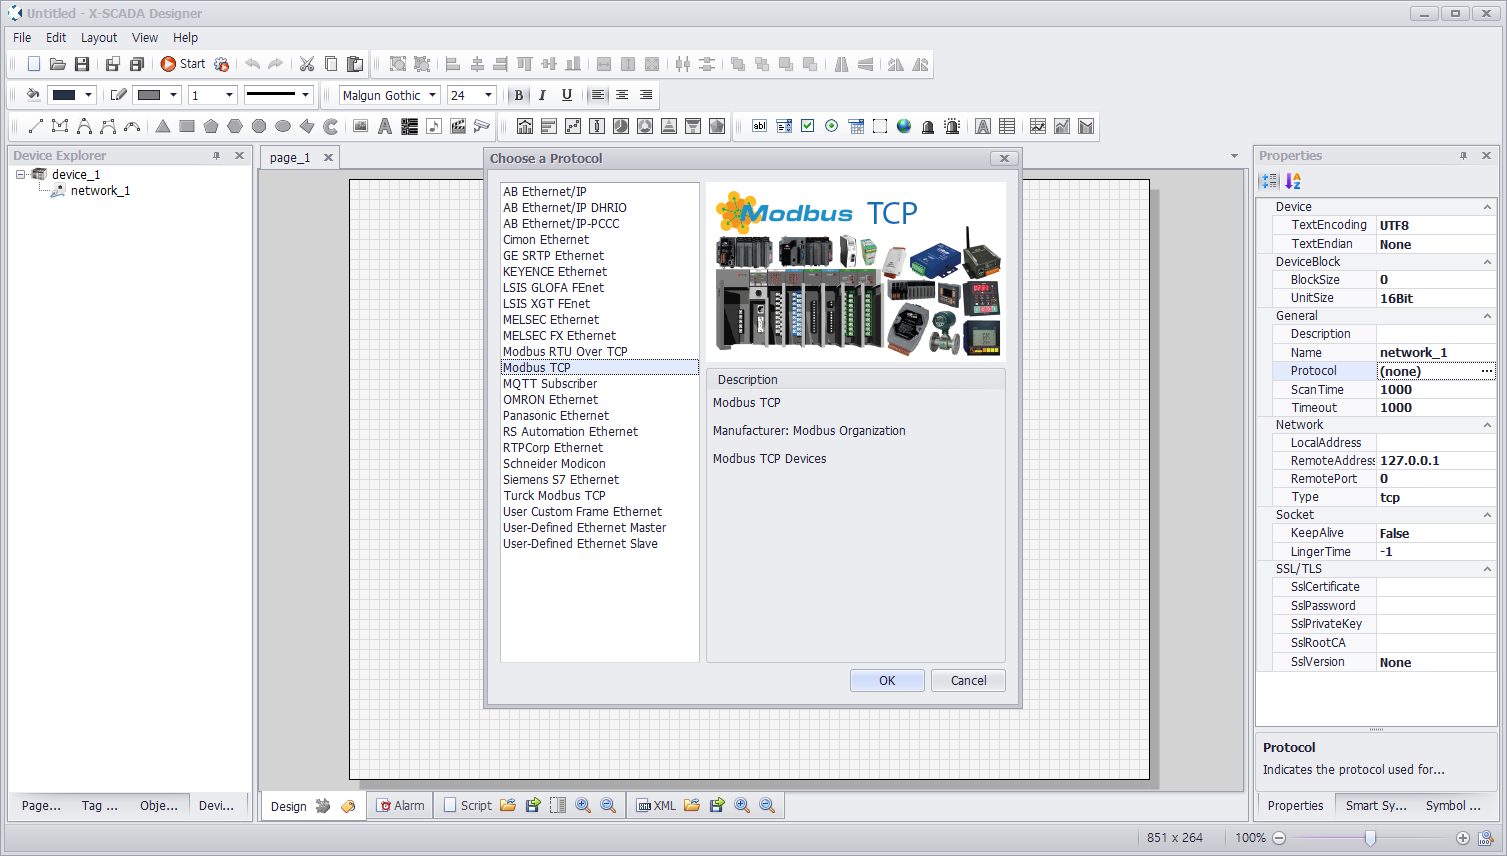
Task: Select the radio button control tool
Action: click(x=831, y=126)
